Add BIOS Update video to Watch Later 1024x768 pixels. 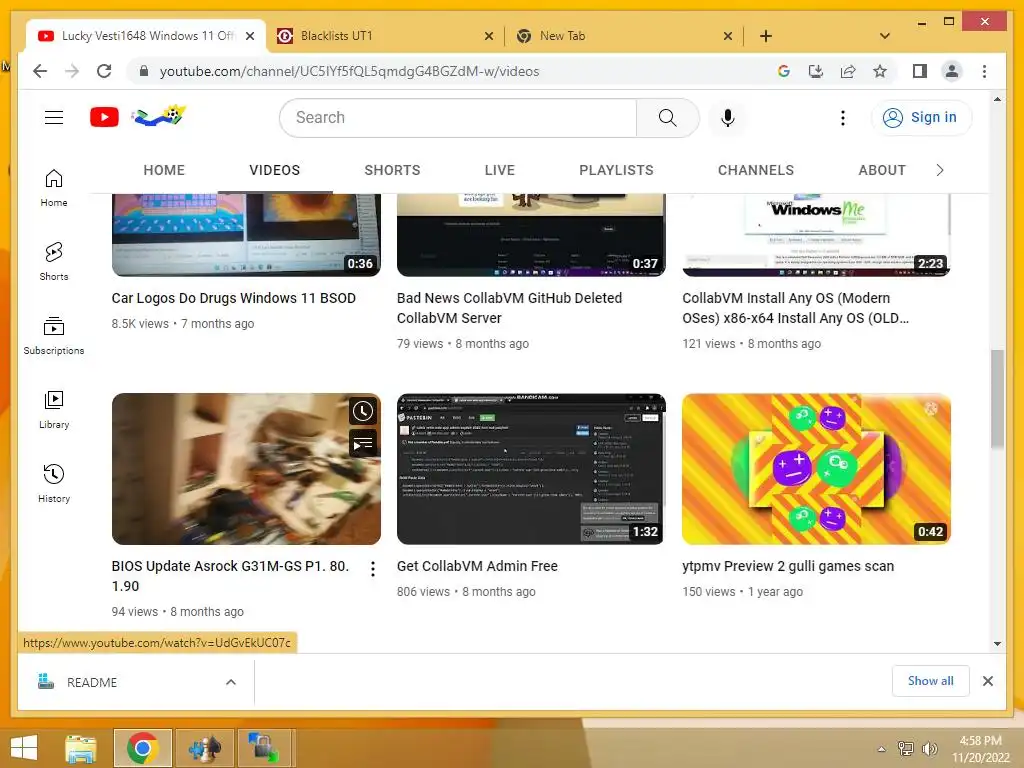[x=362, y=411]
